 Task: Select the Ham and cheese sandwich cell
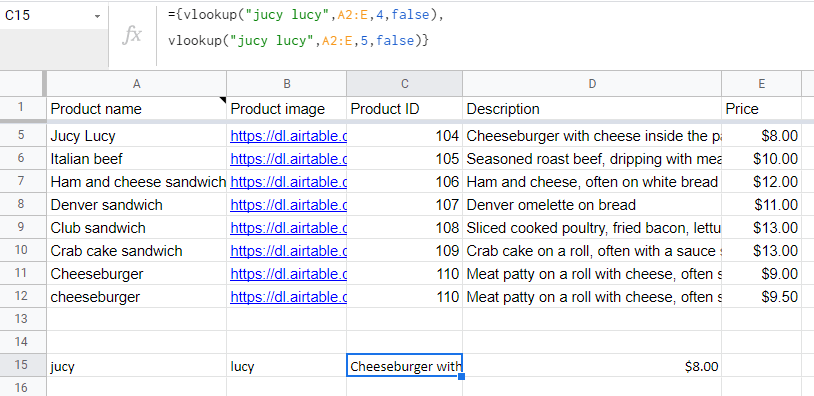point(137,182)
